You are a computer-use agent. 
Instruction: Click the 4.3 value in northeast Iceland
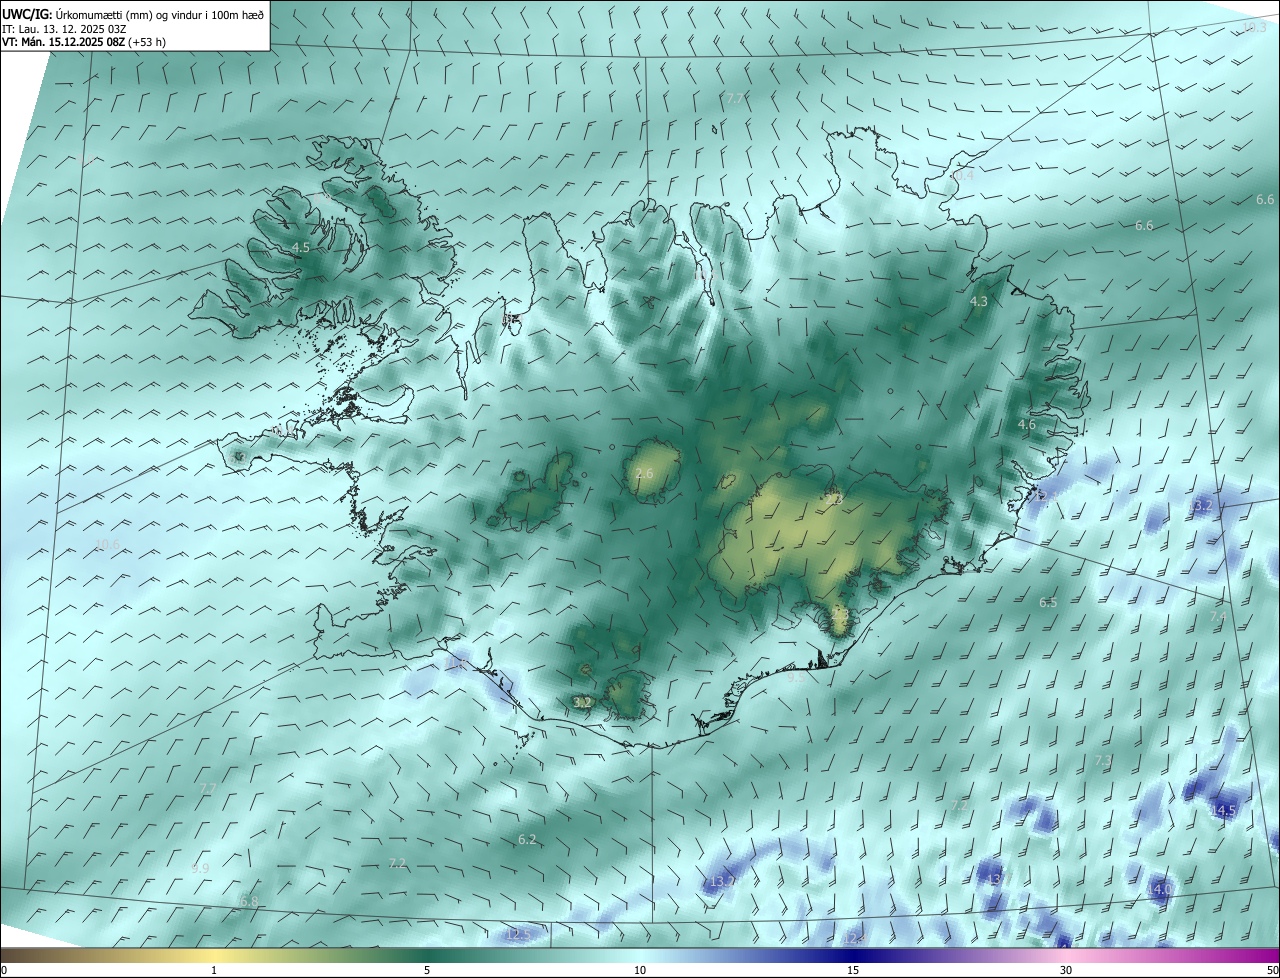[979, 301]
